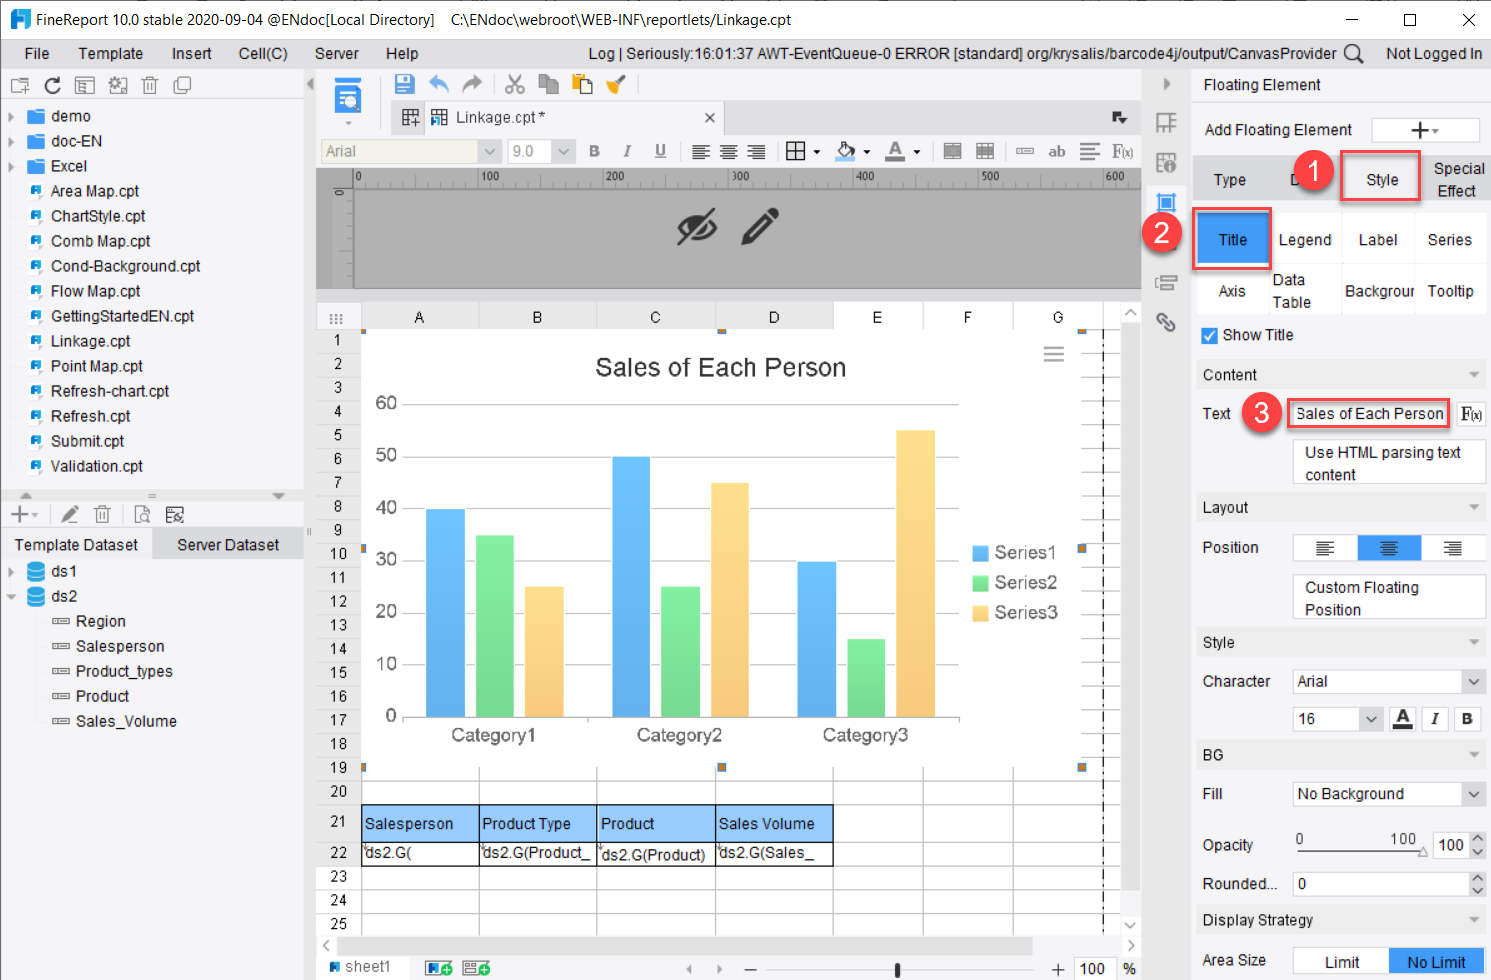Viewport: 1491px width, 980px height.
Task: Select the Legend style section
Action: [1304, 240]
